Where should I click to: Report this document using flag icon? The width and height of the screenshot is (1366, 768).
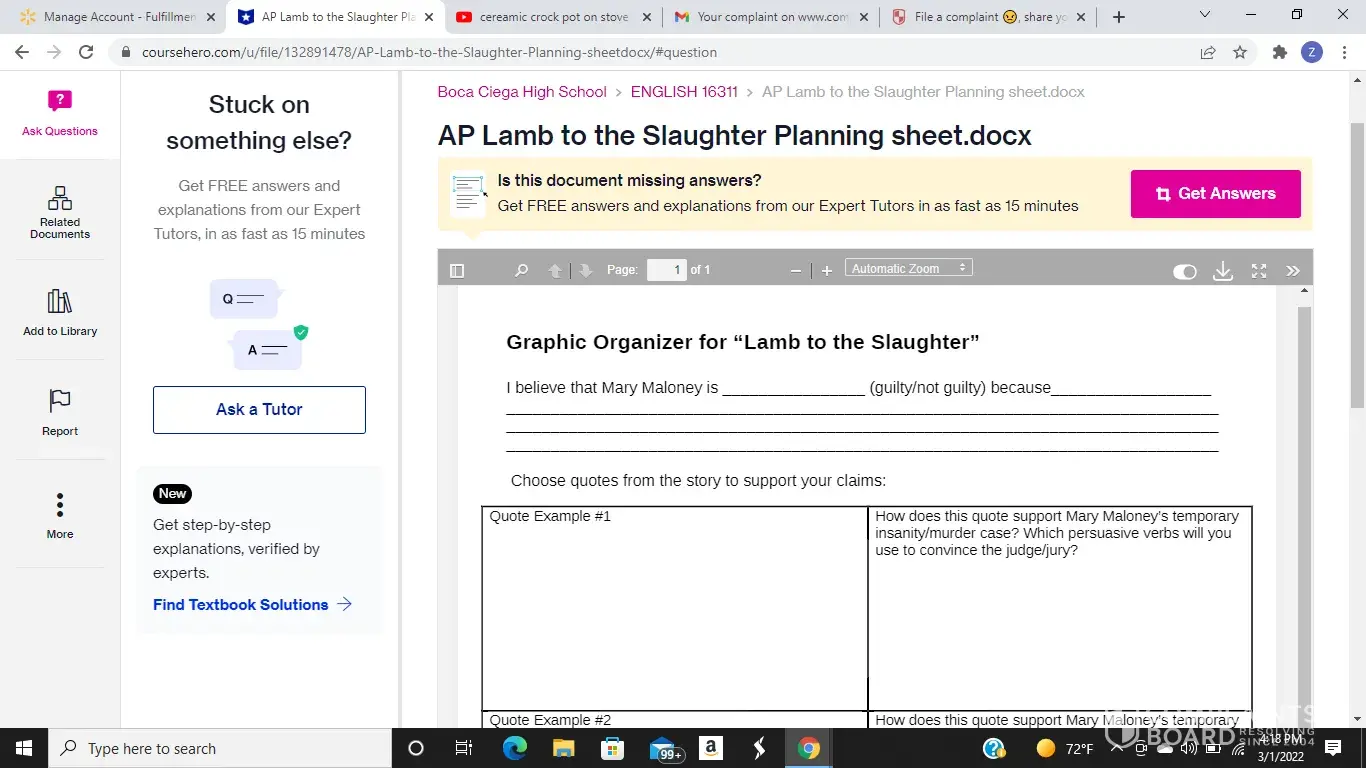tap(60, 412)
